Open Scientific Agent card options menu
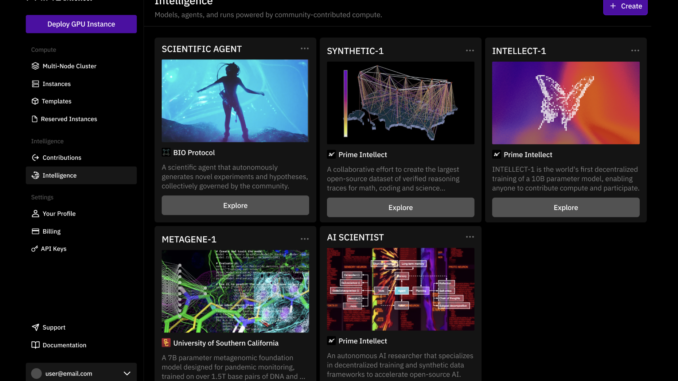 [305, 49]
